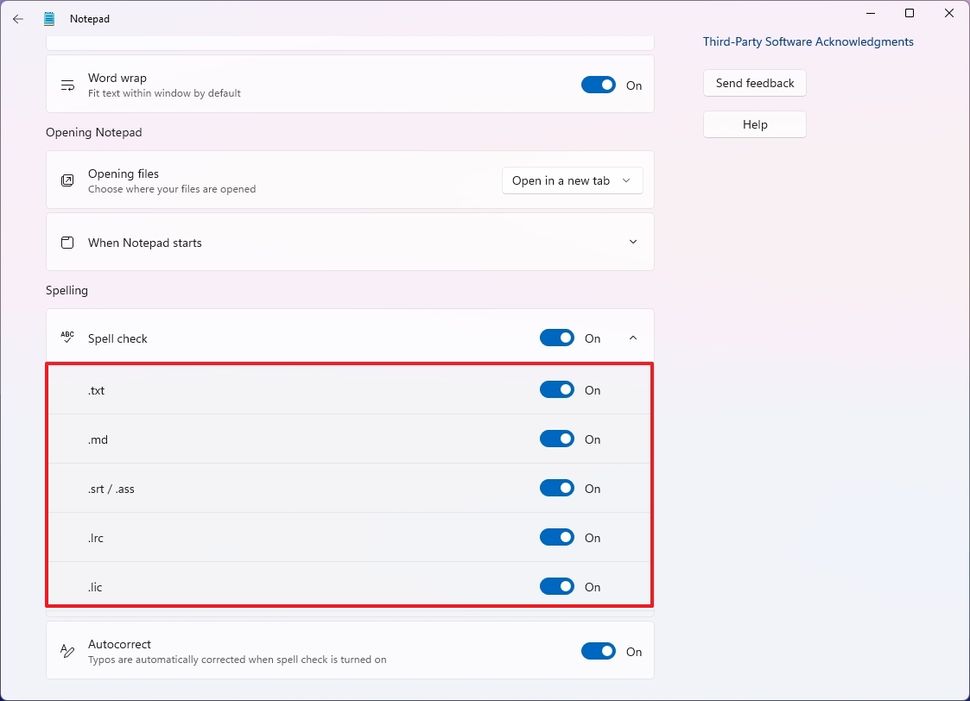
Task: Toggle the Autocorrect switch off
Action: pyautogui.click(x=598, y=650)
